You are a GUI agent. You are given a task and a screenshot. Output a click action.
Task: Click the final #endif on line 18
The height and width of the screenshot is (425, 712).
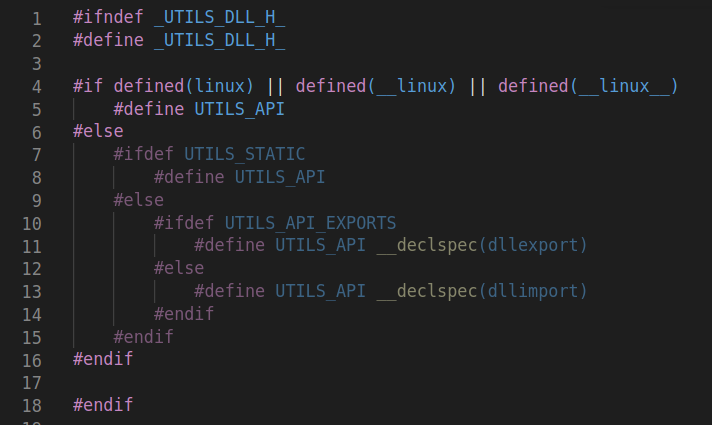103,405
